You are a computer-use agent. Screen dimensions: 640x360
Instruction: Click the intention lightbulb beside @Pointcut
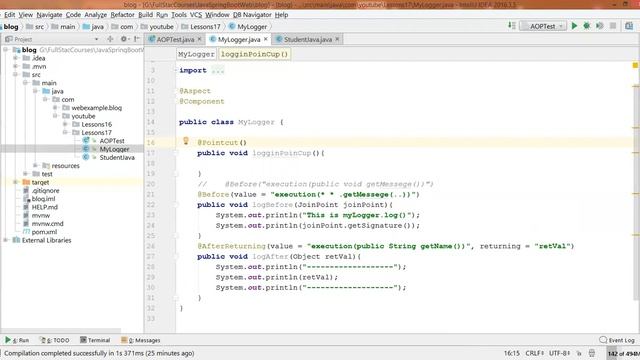click(186, 141)
